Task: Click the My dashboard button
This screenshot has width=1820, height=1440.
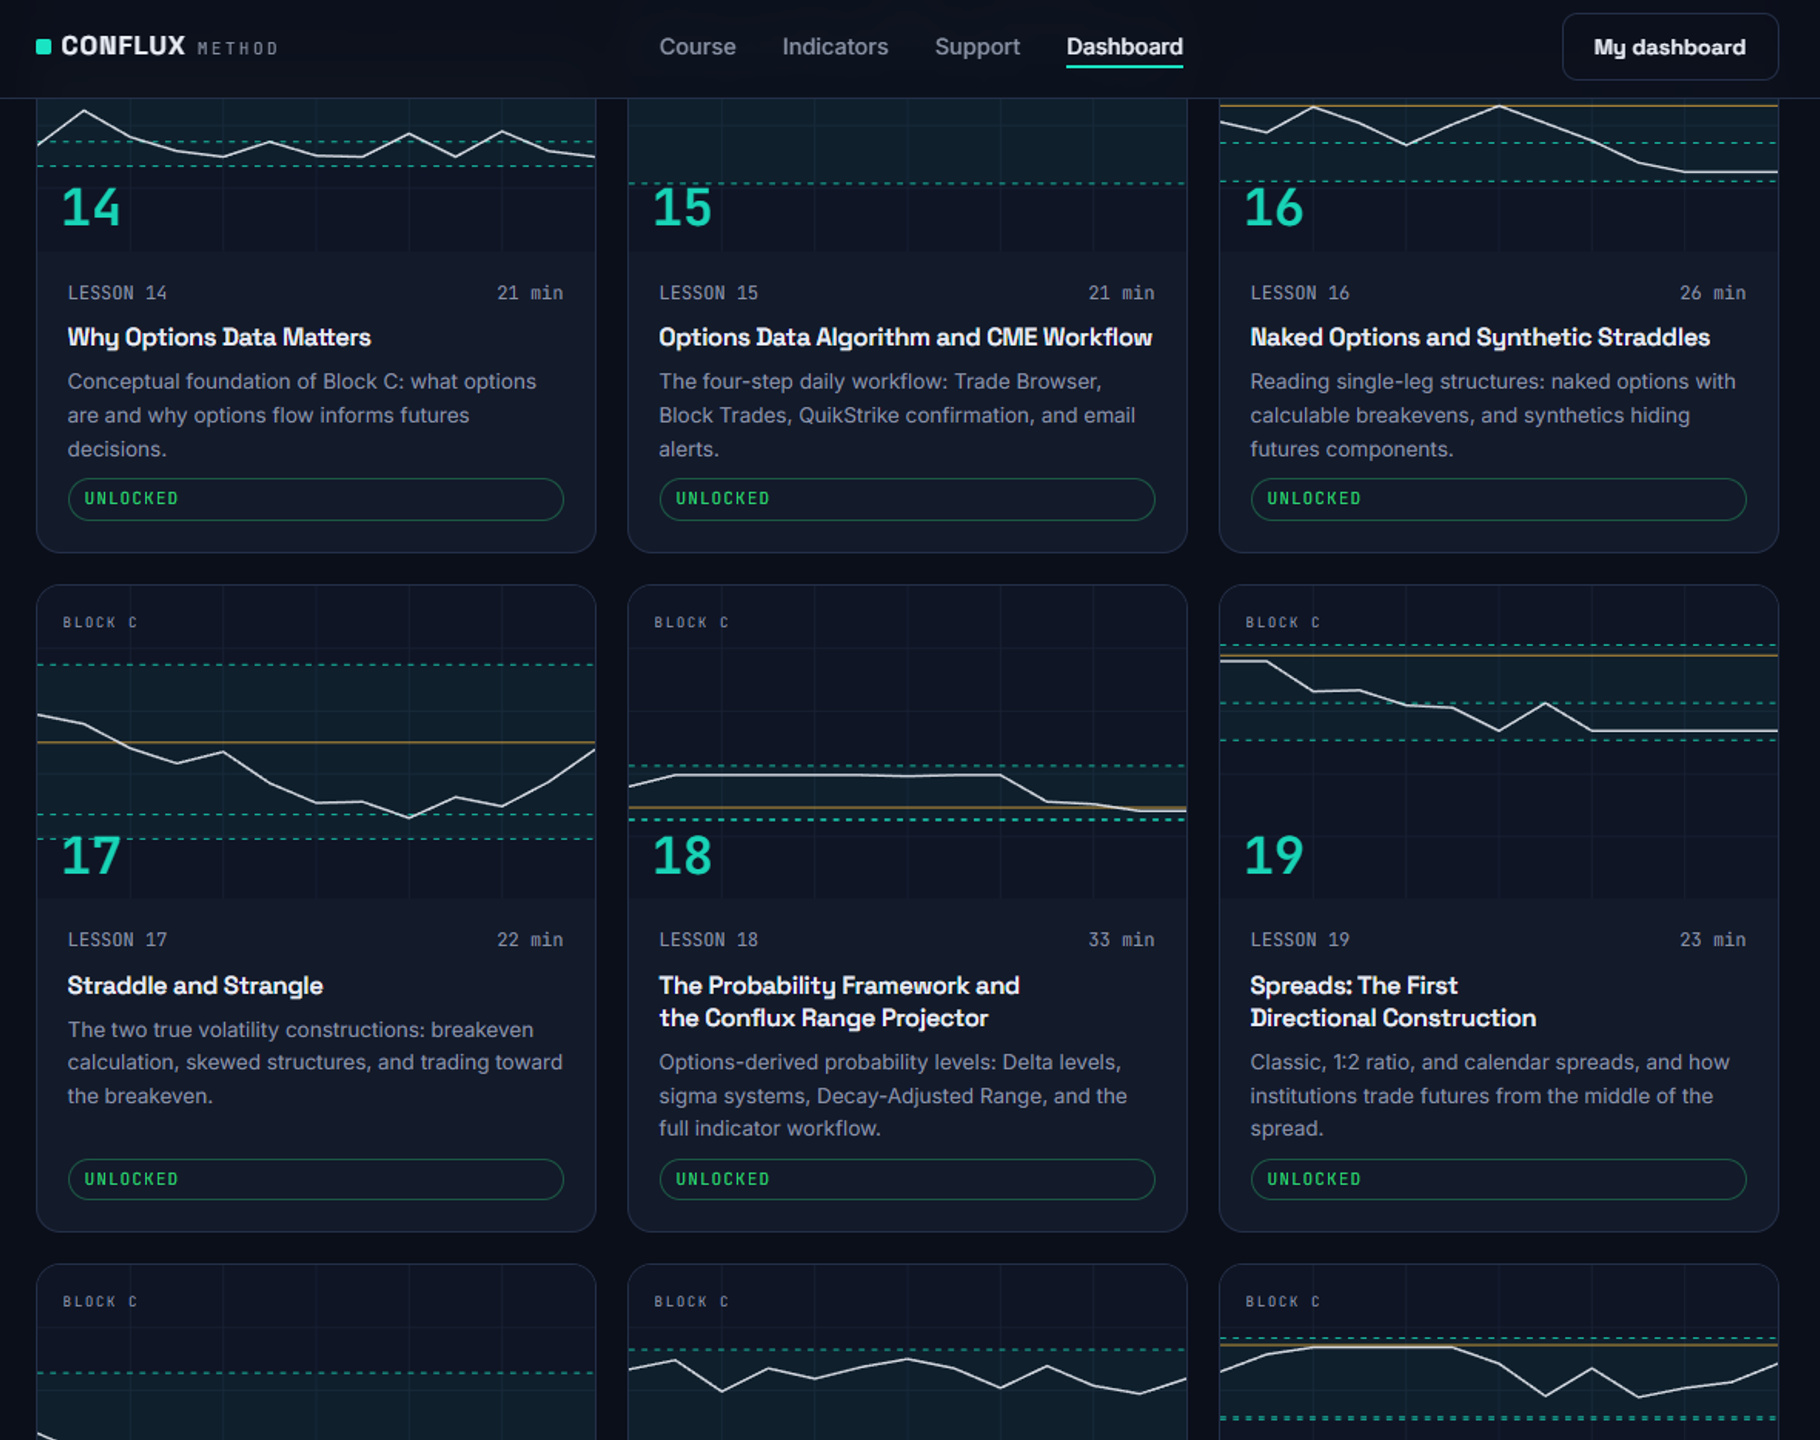Action: [x=1670, y=47]
